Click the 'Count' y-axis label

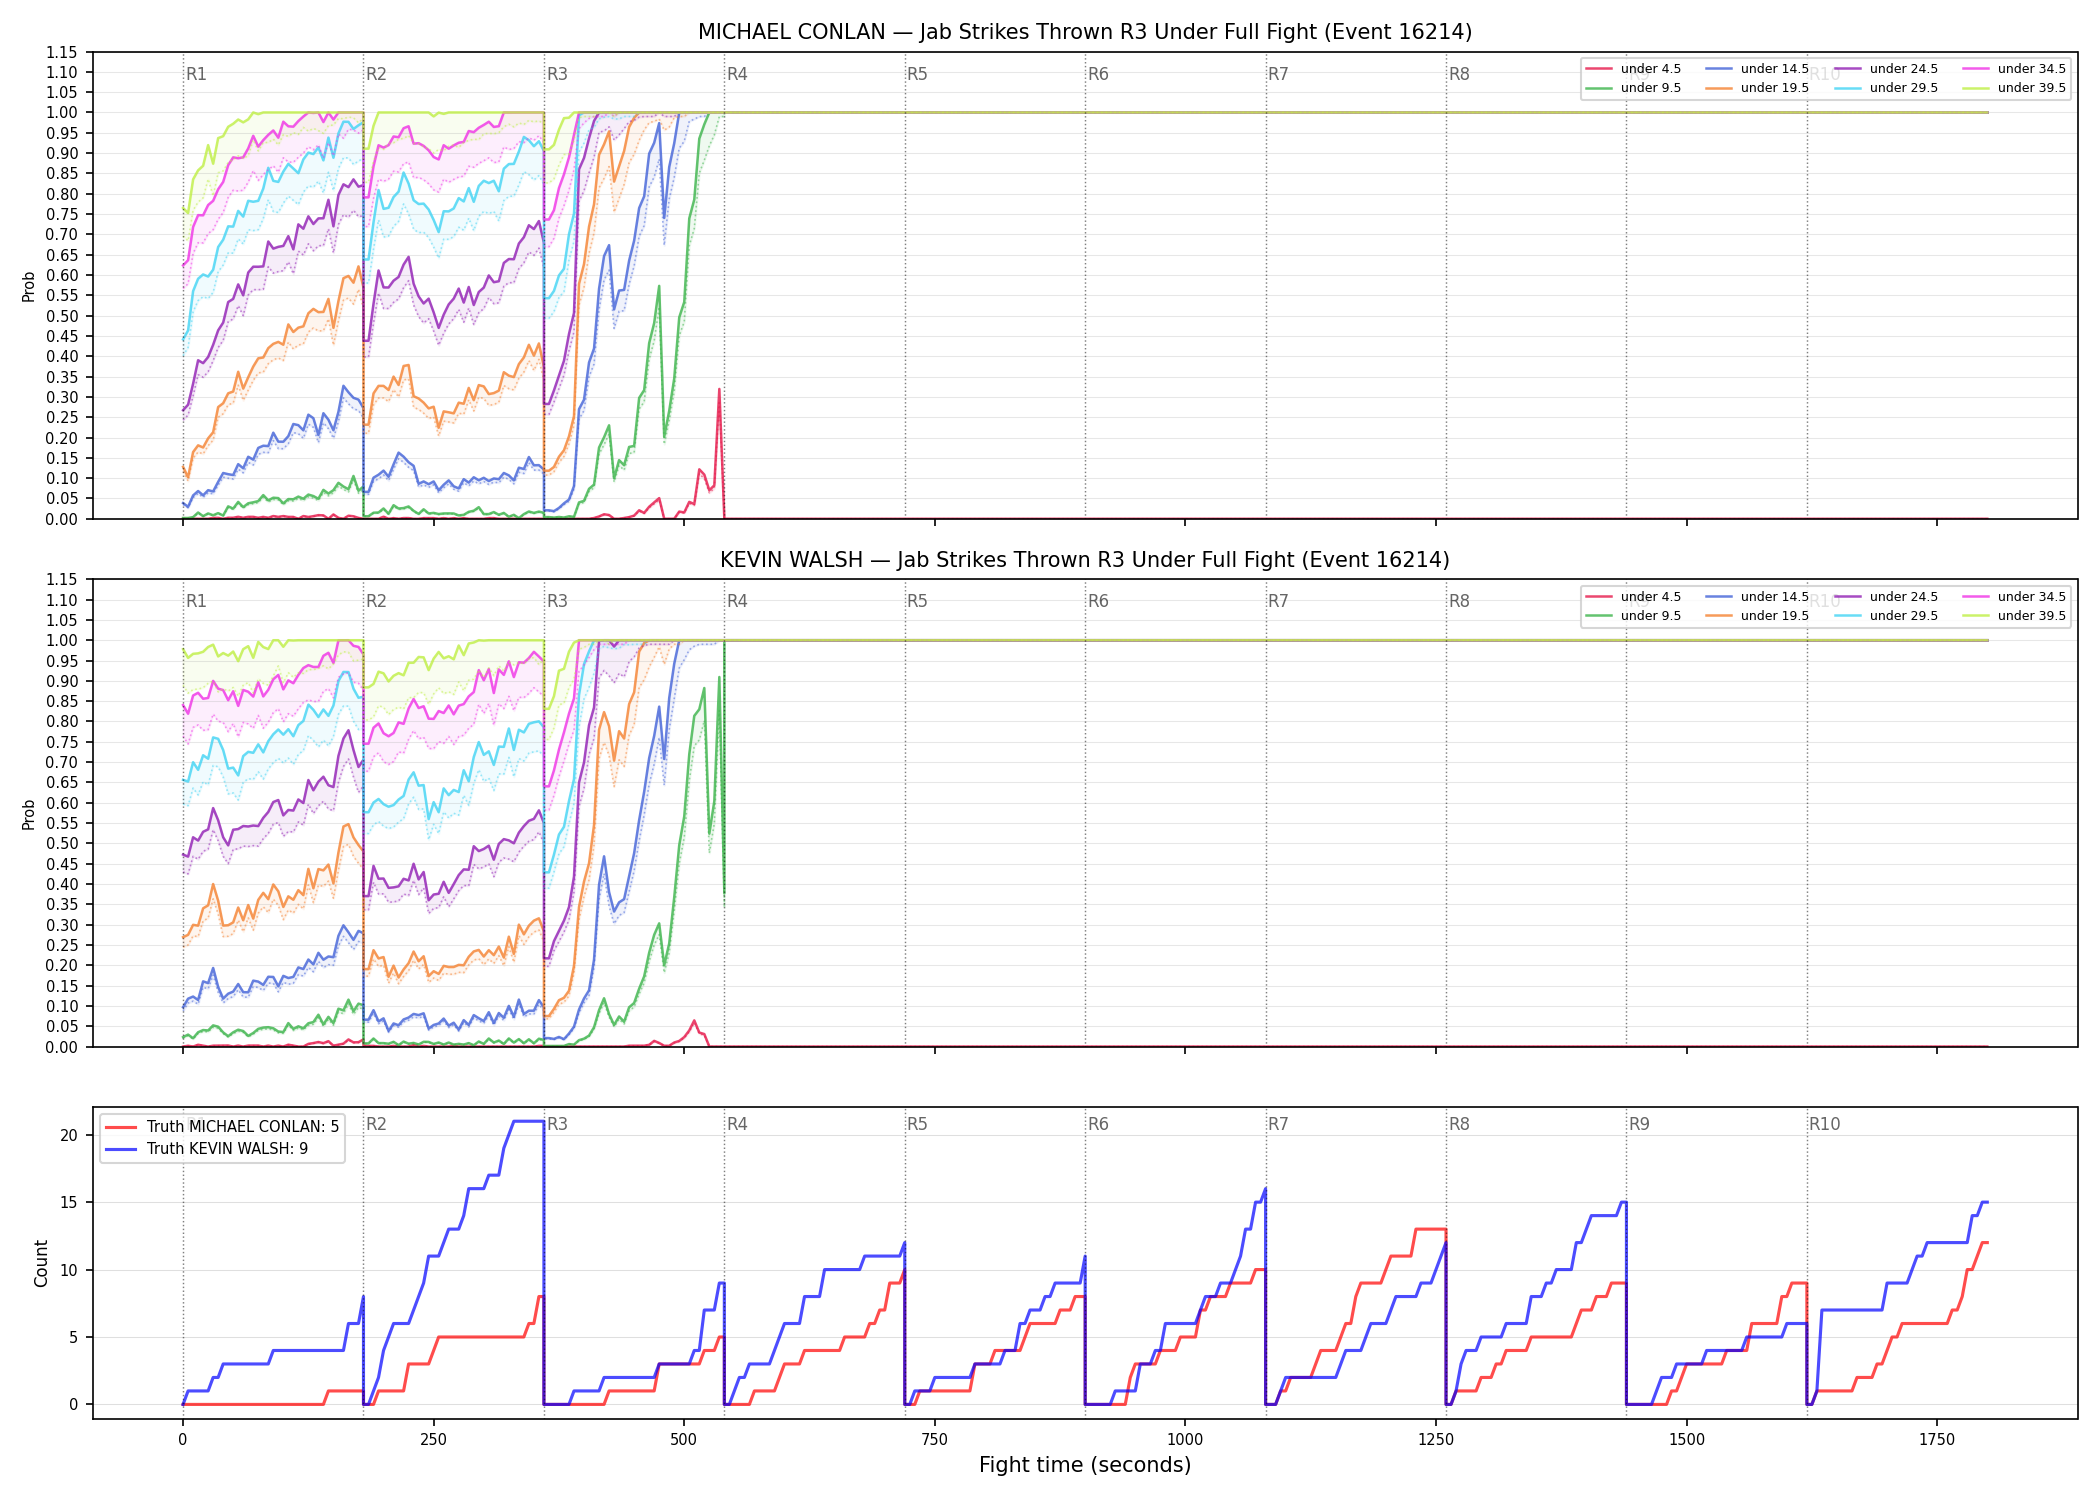41,1263
